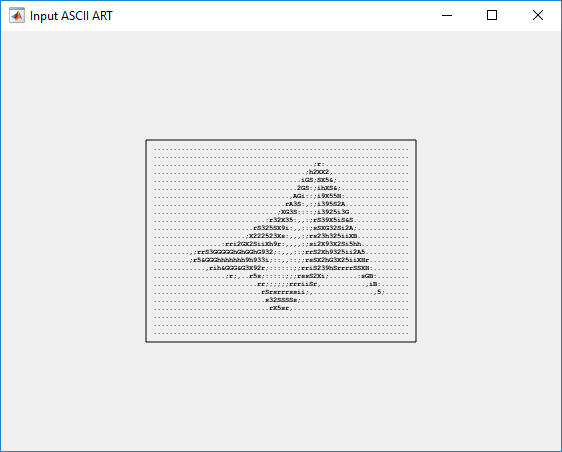The image size is (562, 452).
Task: Click the ";r:" peak of the ASCII art
Action: (x=319, y=165)
